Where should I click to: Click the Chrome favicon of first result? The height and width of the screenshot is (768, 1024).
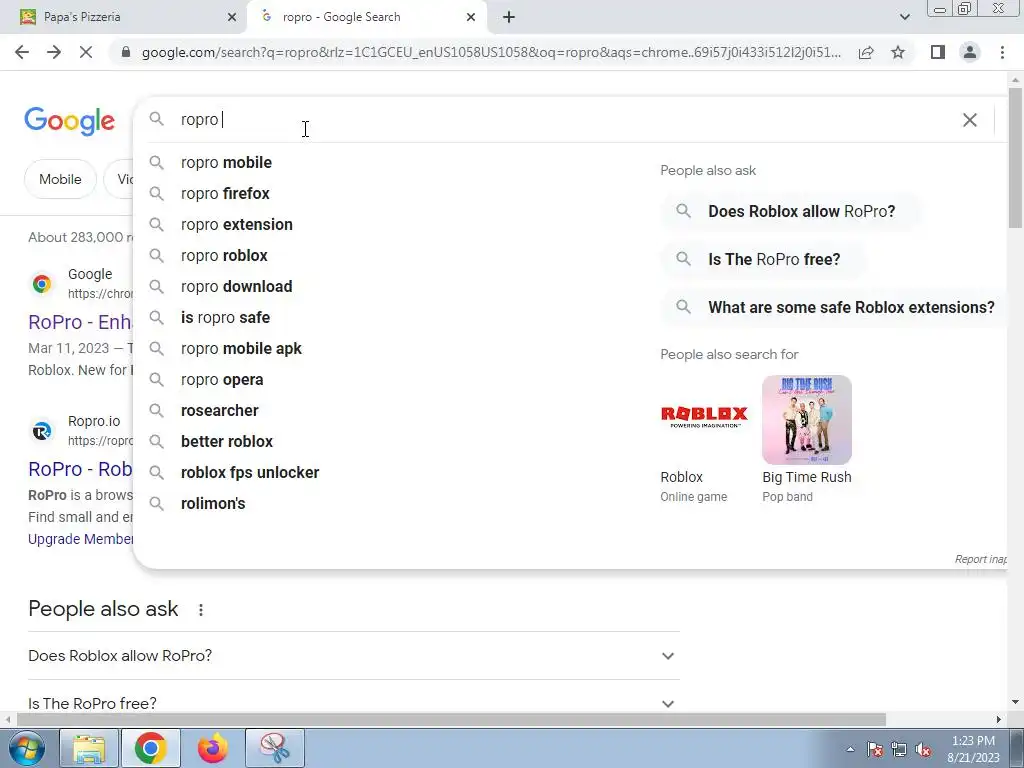[42, 283]
